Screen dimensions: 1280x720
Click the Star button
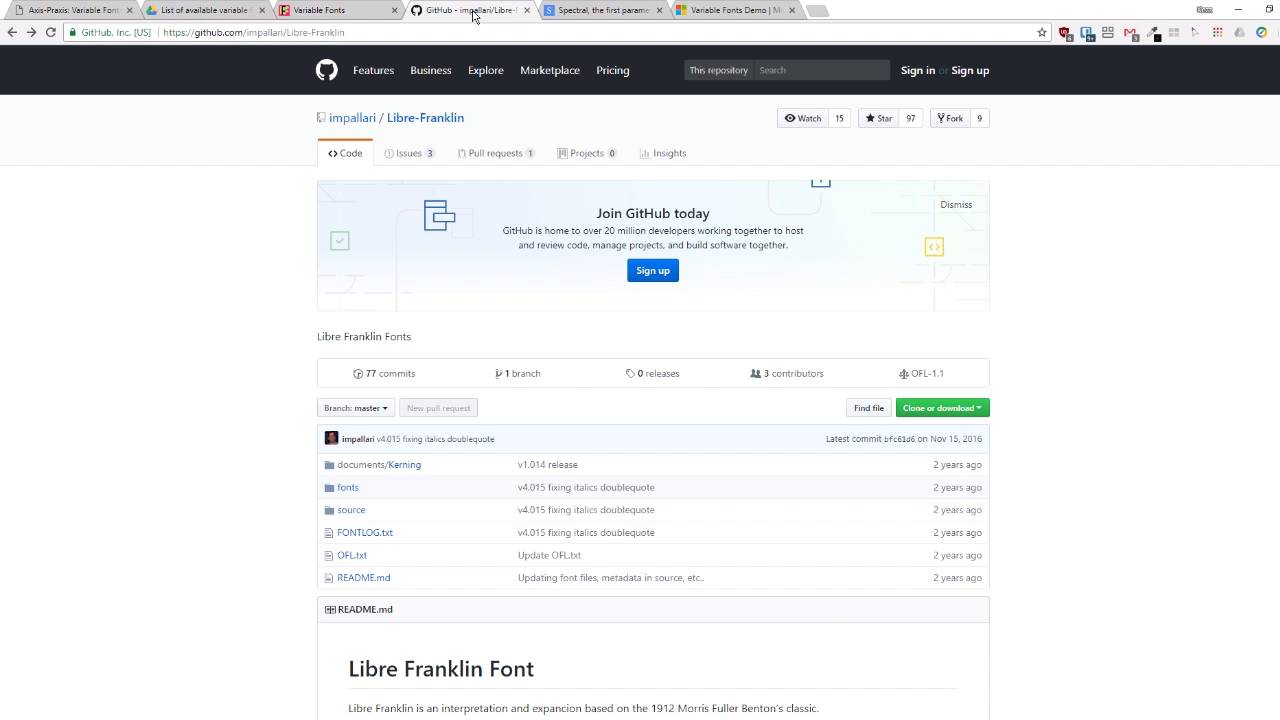879,118
